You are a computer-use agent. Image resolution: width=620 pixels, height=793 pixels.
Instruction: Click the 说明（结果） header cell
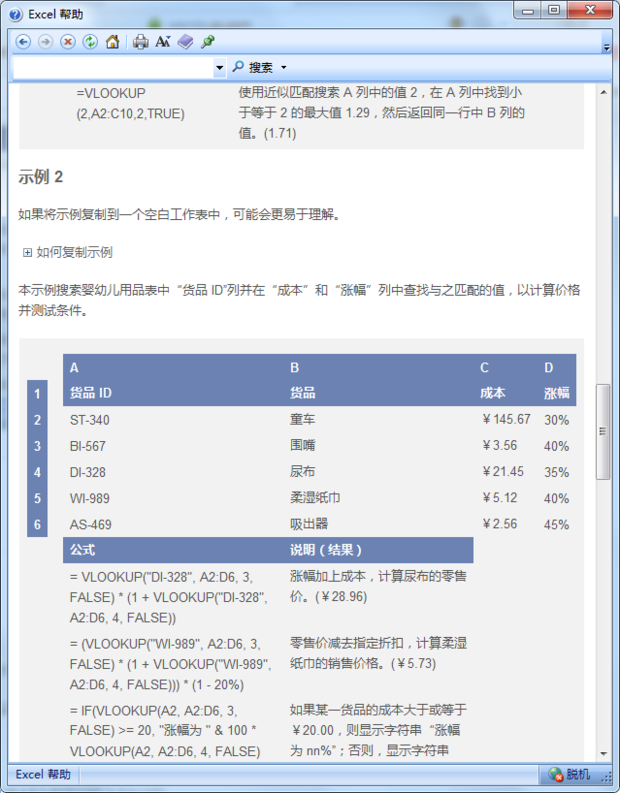(326, 550)
